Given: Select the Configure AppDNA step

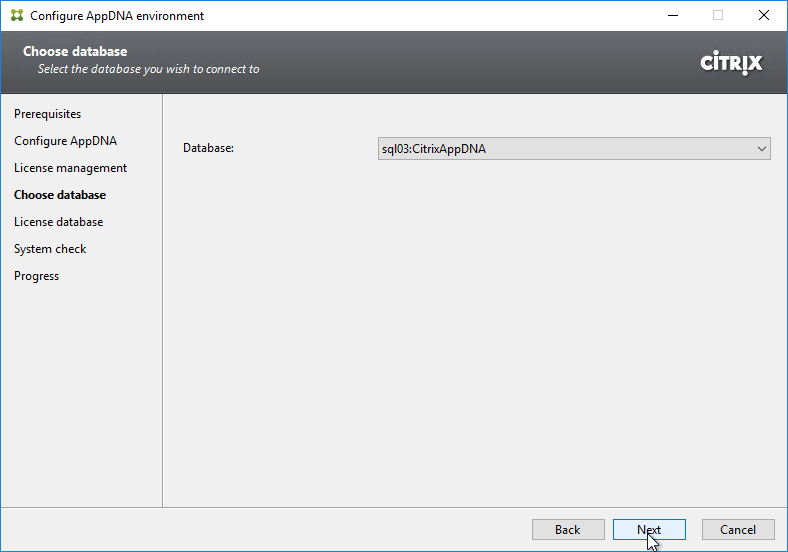Looking at the screenshot, I should point(65,141).
